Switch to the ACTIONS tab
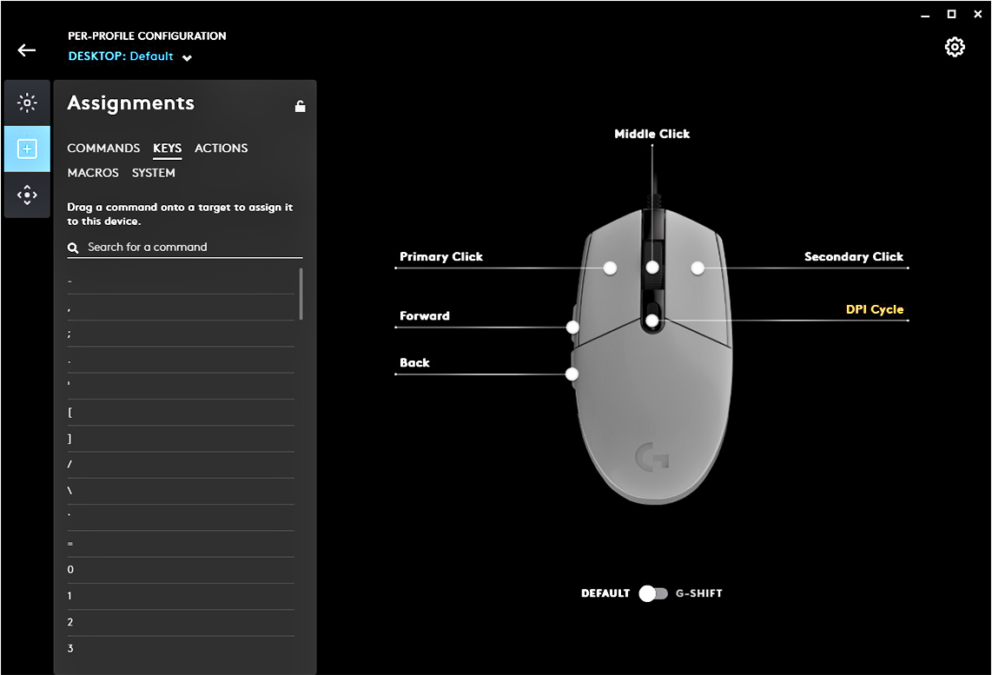 221,148
